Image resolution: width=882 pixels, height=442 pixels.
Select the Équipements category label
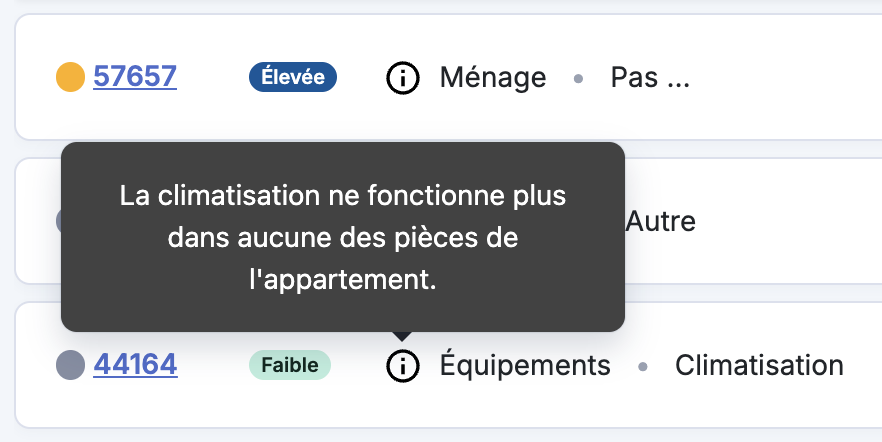[x=525, y=366]
